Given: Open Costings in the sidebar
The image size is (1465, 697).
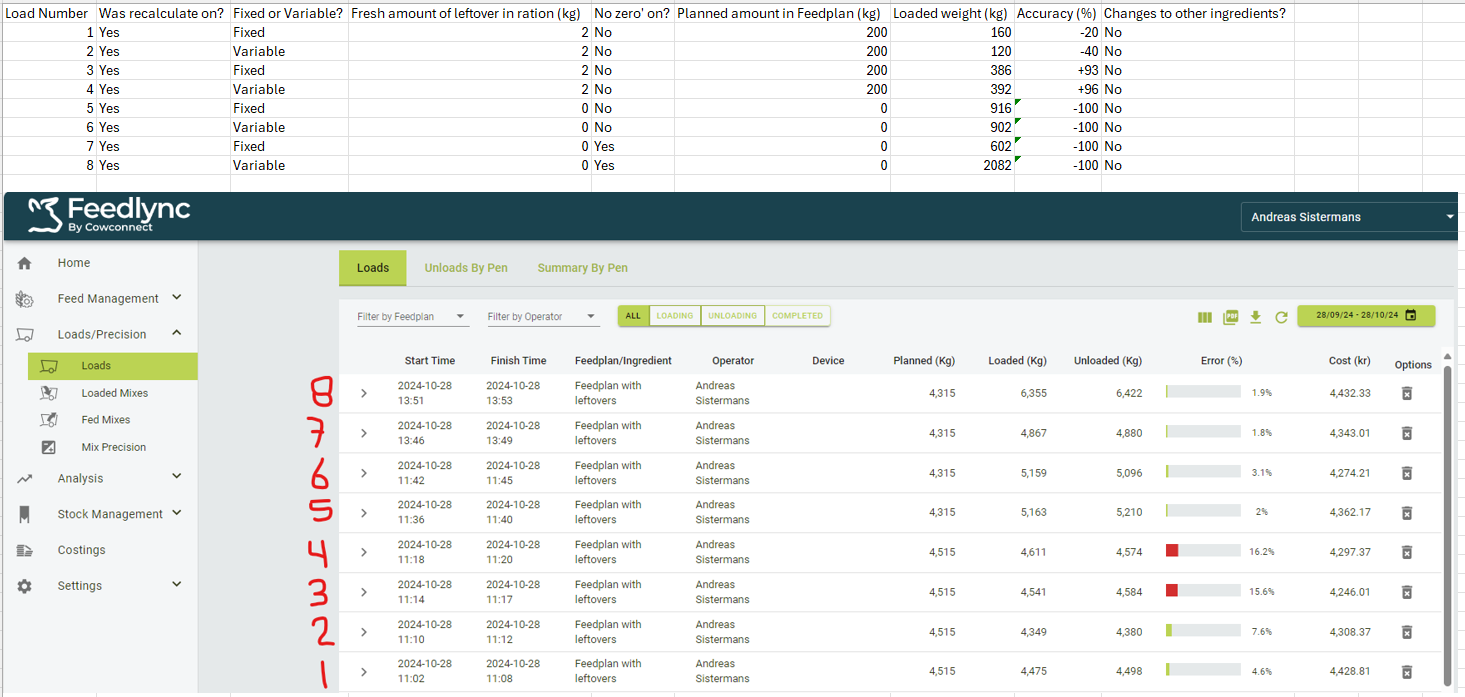Looking at the screenshot, I should pyautogui.click(x=81, y=550).
